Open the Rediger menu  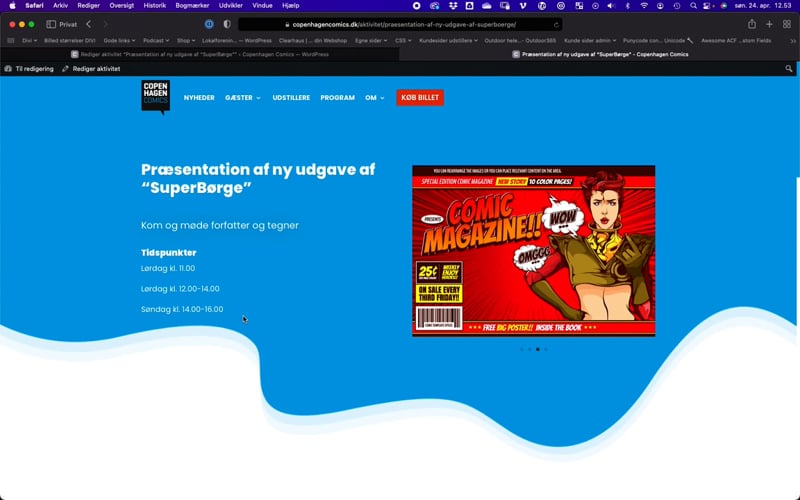[x=88, y=6]
